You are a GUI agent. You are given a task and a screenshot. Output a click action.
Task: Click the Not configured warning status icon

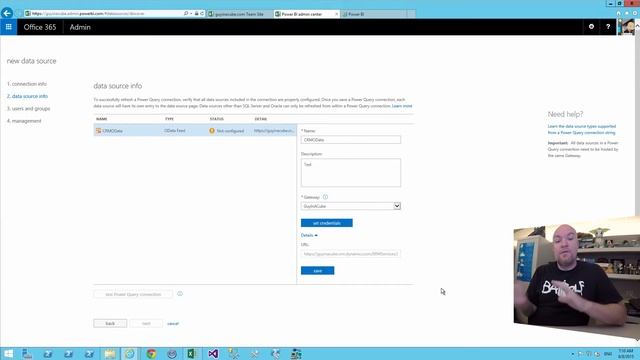(212, 131)
